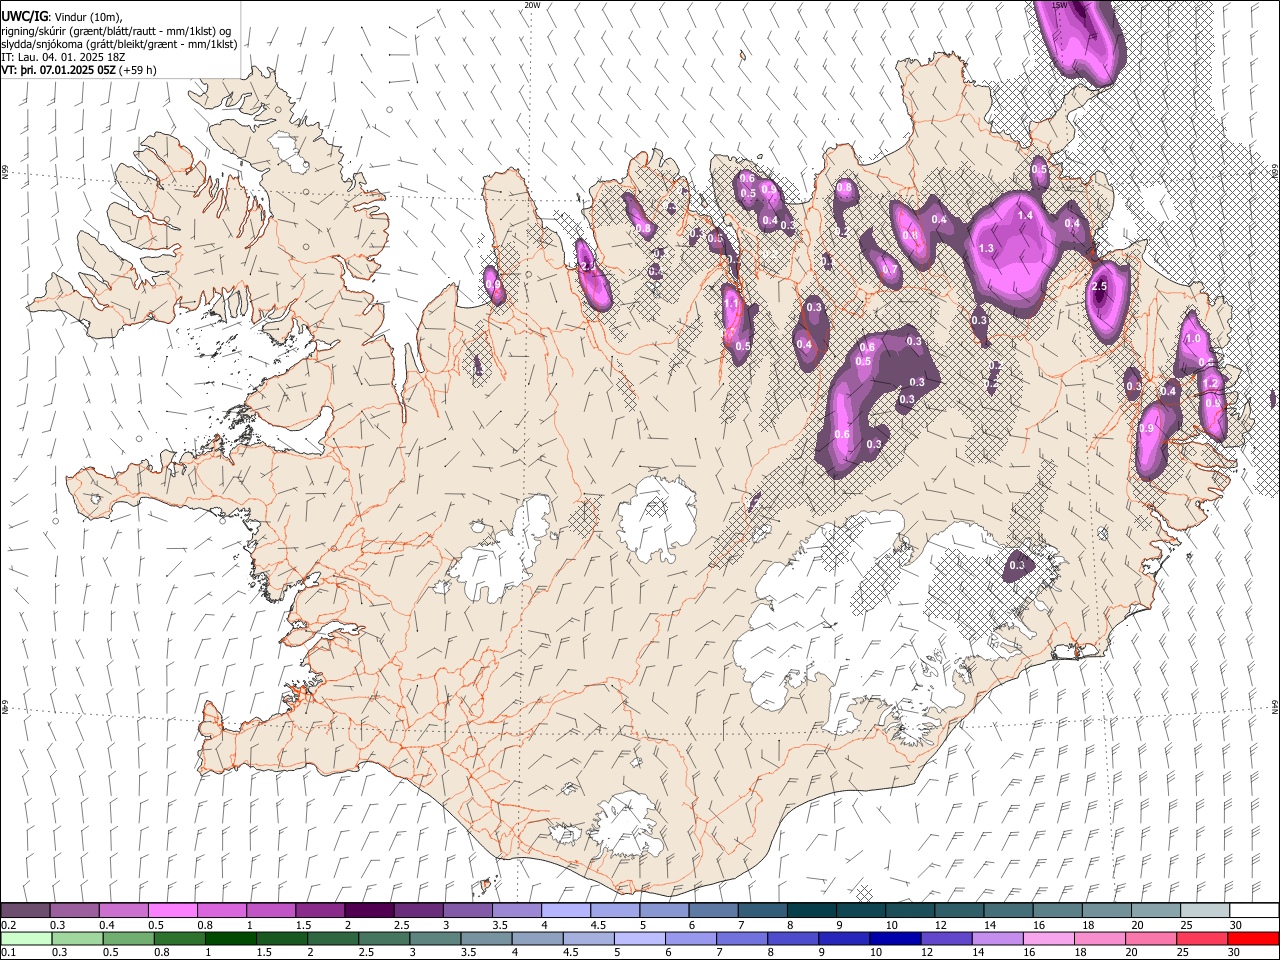The width and height of the screenshot is (1280, 960).
Task: Click the 'VT: þri. 07.01.2025 05Z (+59 h)' line
Action: coord(80,70)
